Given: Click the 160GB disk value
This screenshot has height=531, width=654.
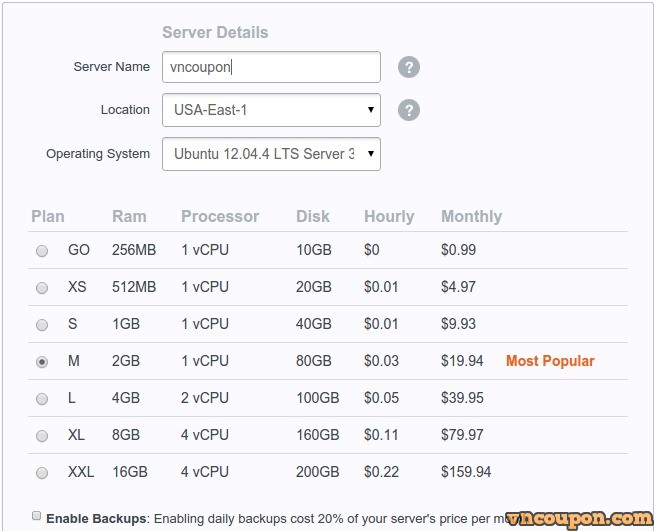Looking at the screenshot, I should 317,435.
